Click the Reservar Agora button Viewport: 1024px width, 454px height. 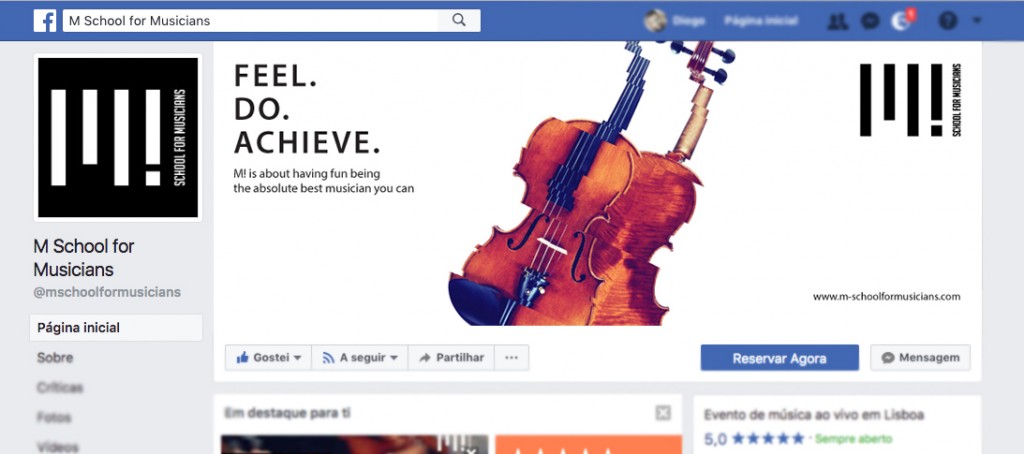click(x=780, y=358)
